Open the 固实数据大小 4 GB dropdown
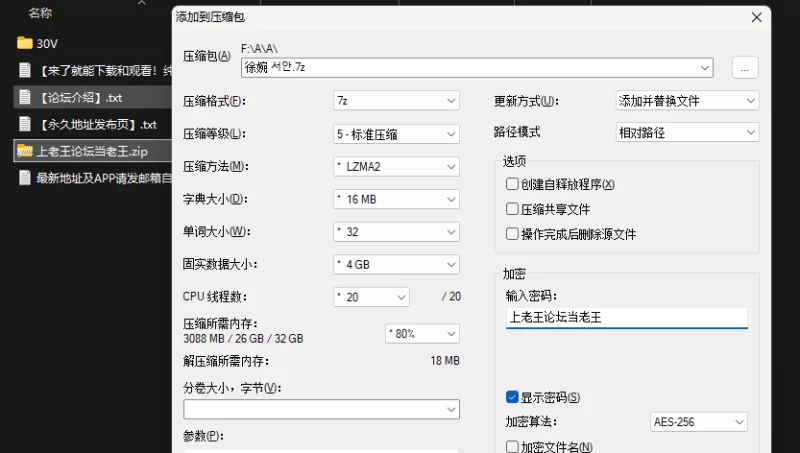The width and height of the screenshot is (800, 453). (396, 264)
